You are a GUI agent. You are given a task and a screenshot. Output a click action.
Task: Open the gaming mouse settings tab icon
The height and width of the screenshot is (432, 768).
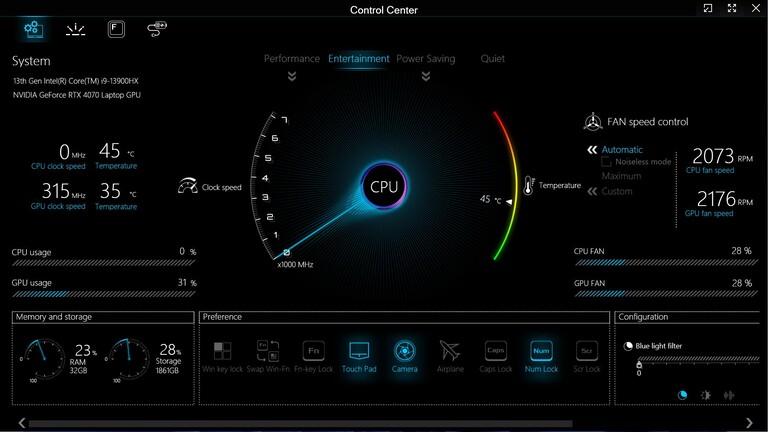pos(157,29)
